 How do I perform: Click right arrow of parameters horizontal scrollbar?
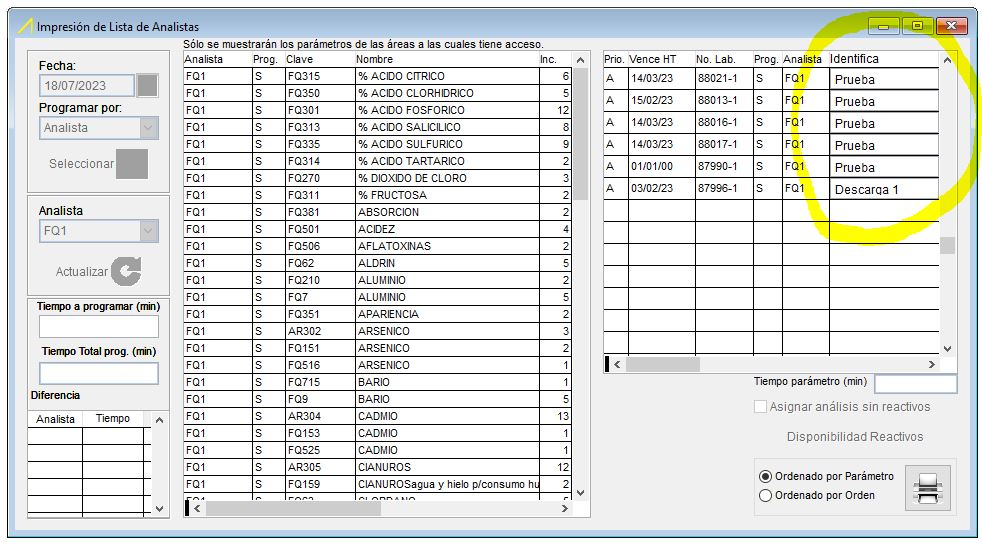coord(565,509)
